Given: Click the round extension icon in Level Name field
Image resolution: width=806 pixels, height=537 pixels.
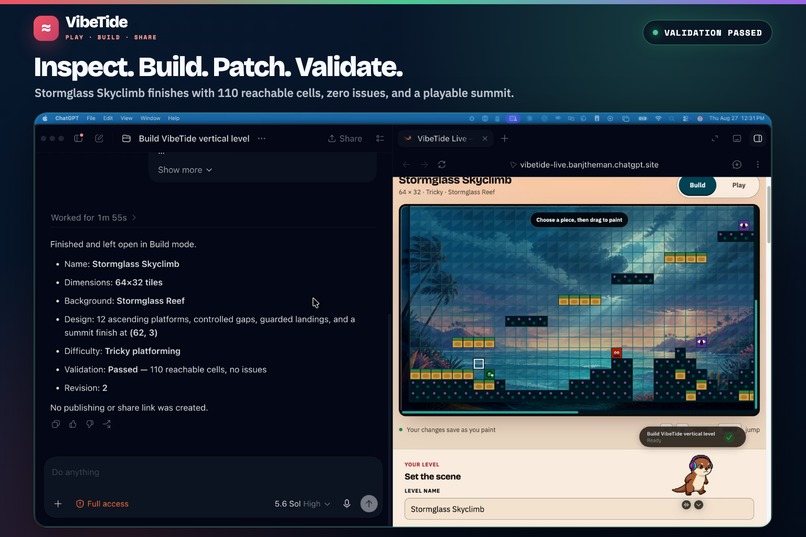Looking at the screenshot, I should pyautogui.click(x=686, y=505).
